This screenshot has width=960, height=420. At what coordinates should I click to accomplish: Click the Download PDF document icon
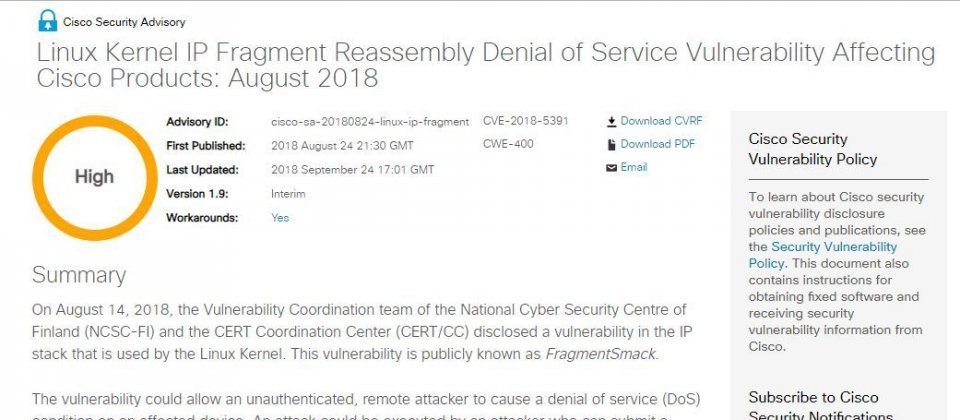tap(611, 144)
